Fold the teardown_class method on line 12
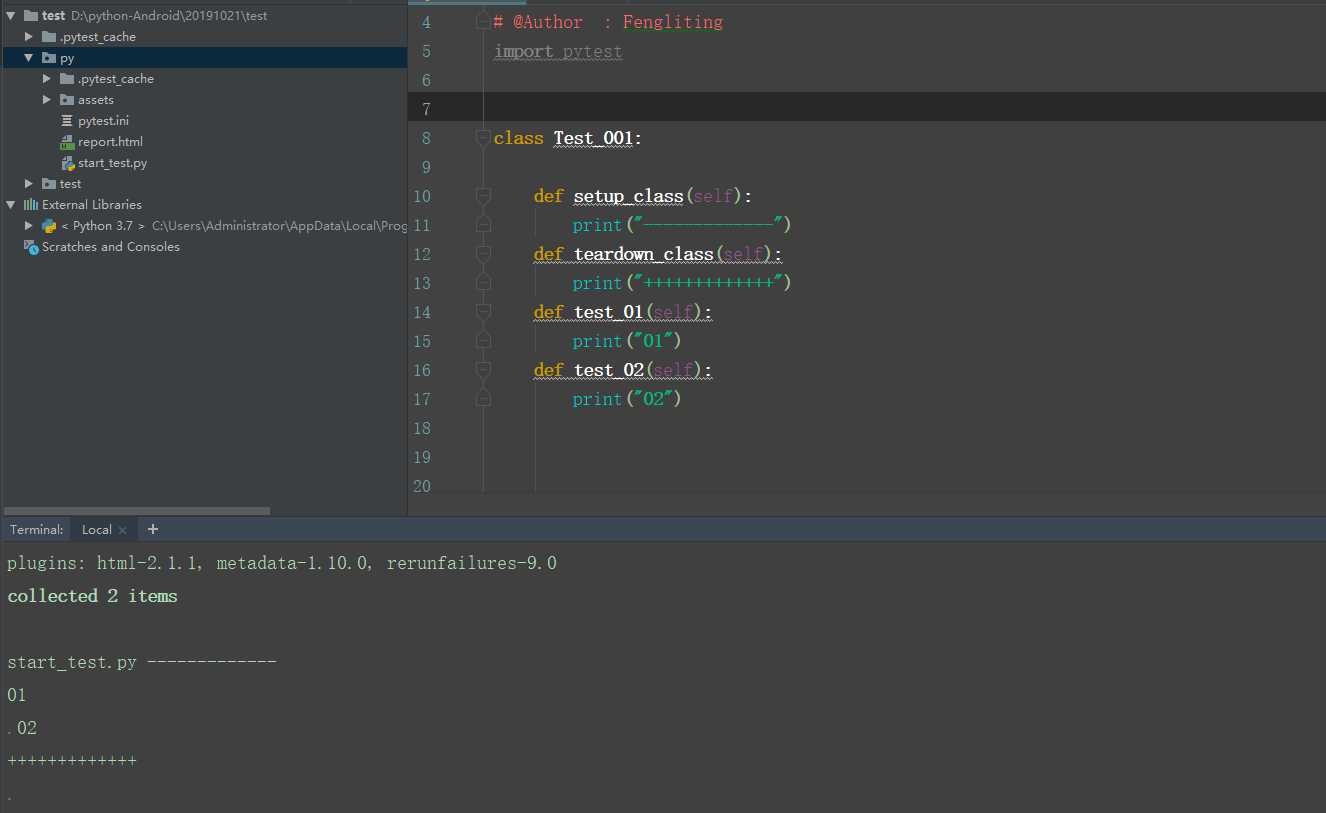The width and height of the screenshot is (1326, 813). pyautogui.click(x=484, y=254)
